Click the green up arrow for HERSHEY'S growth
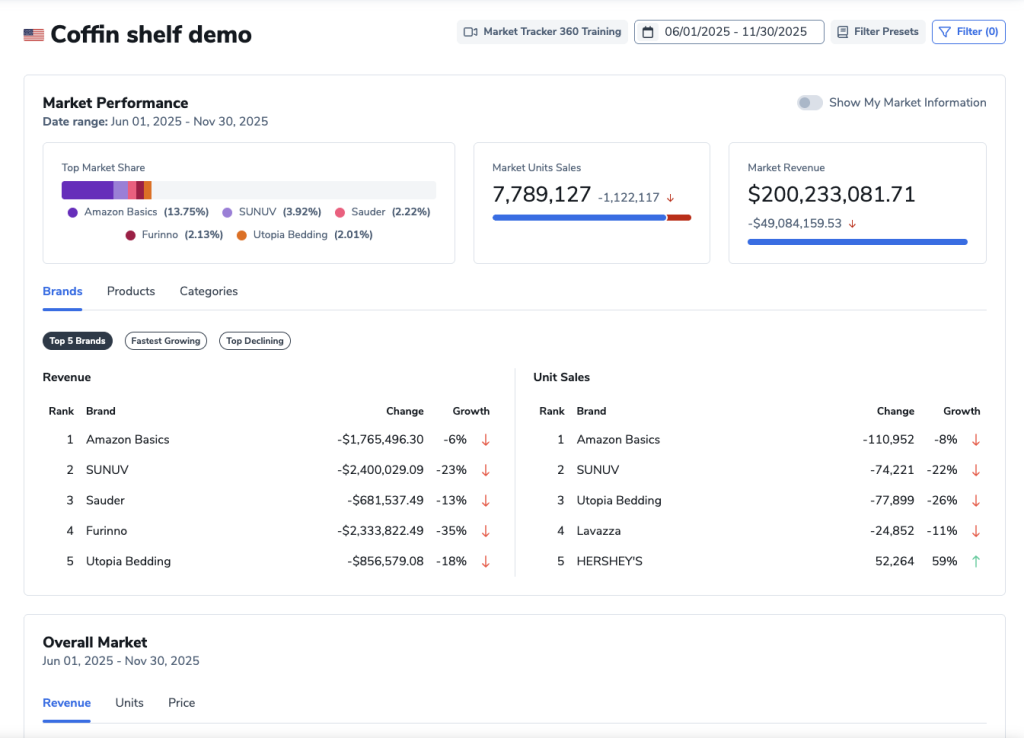This screenshot has height=738, width=1024. 976,561
